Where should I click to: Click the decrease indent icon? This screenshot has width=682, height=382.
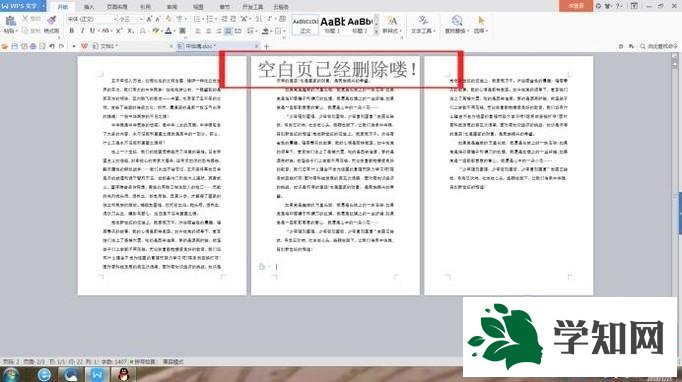coord(224,19)
